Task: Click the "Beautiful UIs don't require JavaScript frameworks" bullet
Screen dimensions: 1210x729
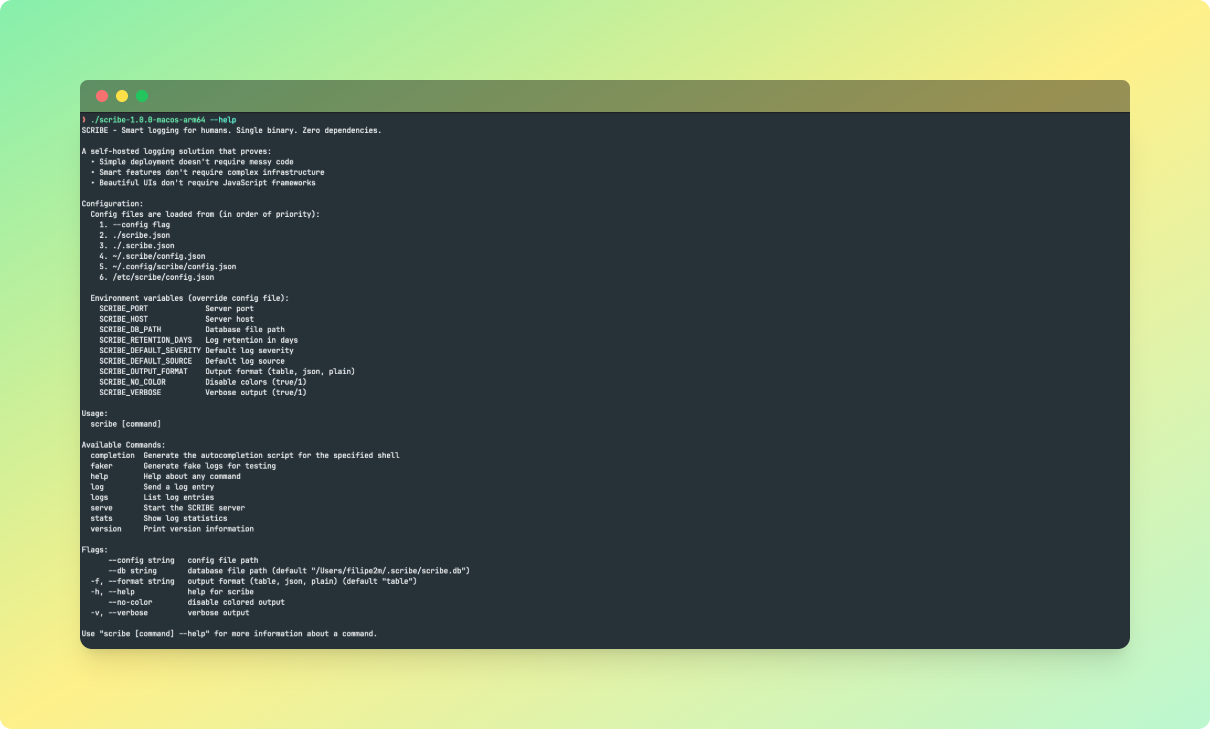Action: (x=203, y=182)
